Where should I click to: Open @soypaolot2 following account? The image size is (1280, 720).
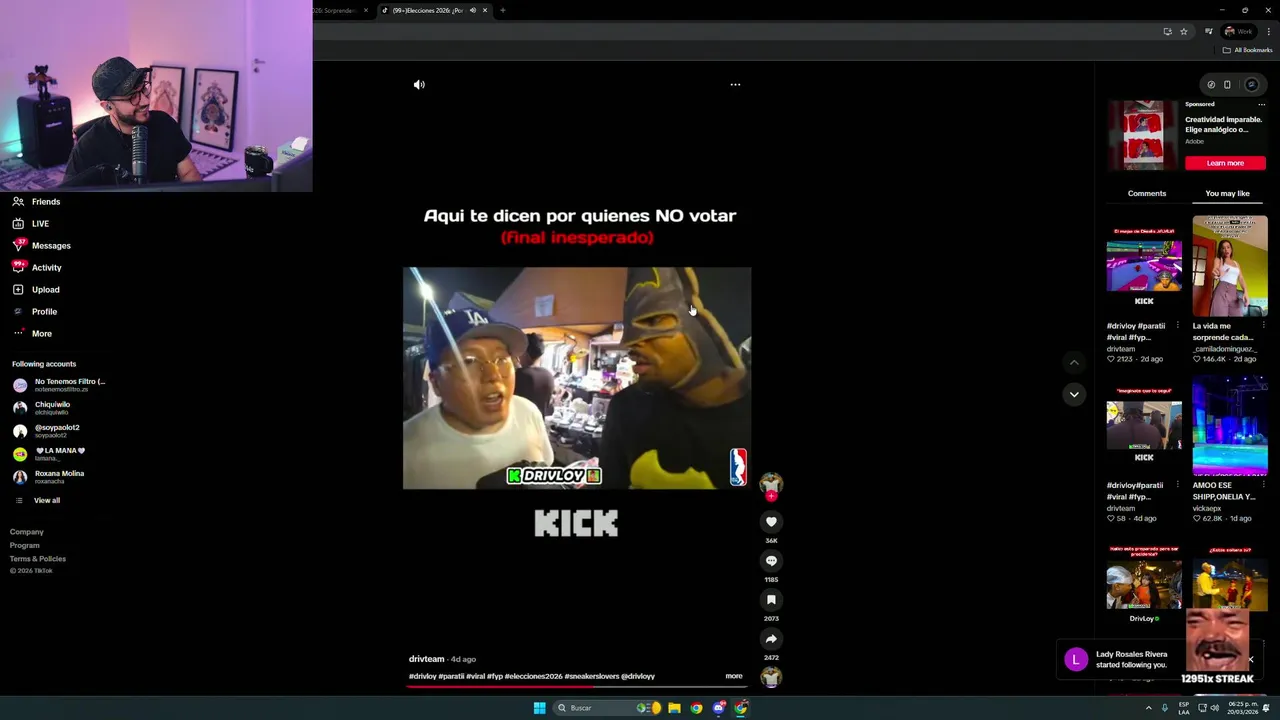[x=46, y=430]
